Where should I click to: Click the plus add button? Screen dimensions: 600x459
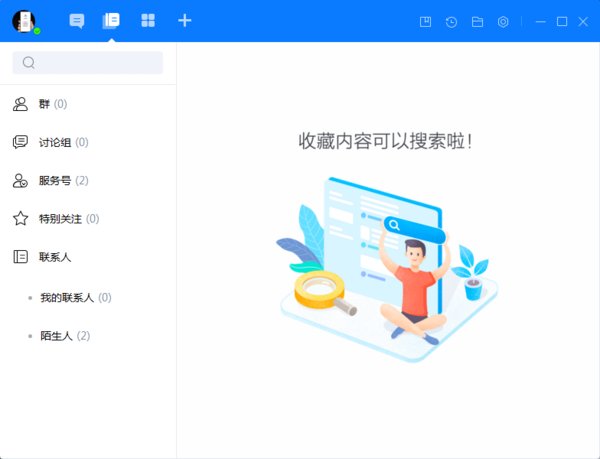coord(184,21)
